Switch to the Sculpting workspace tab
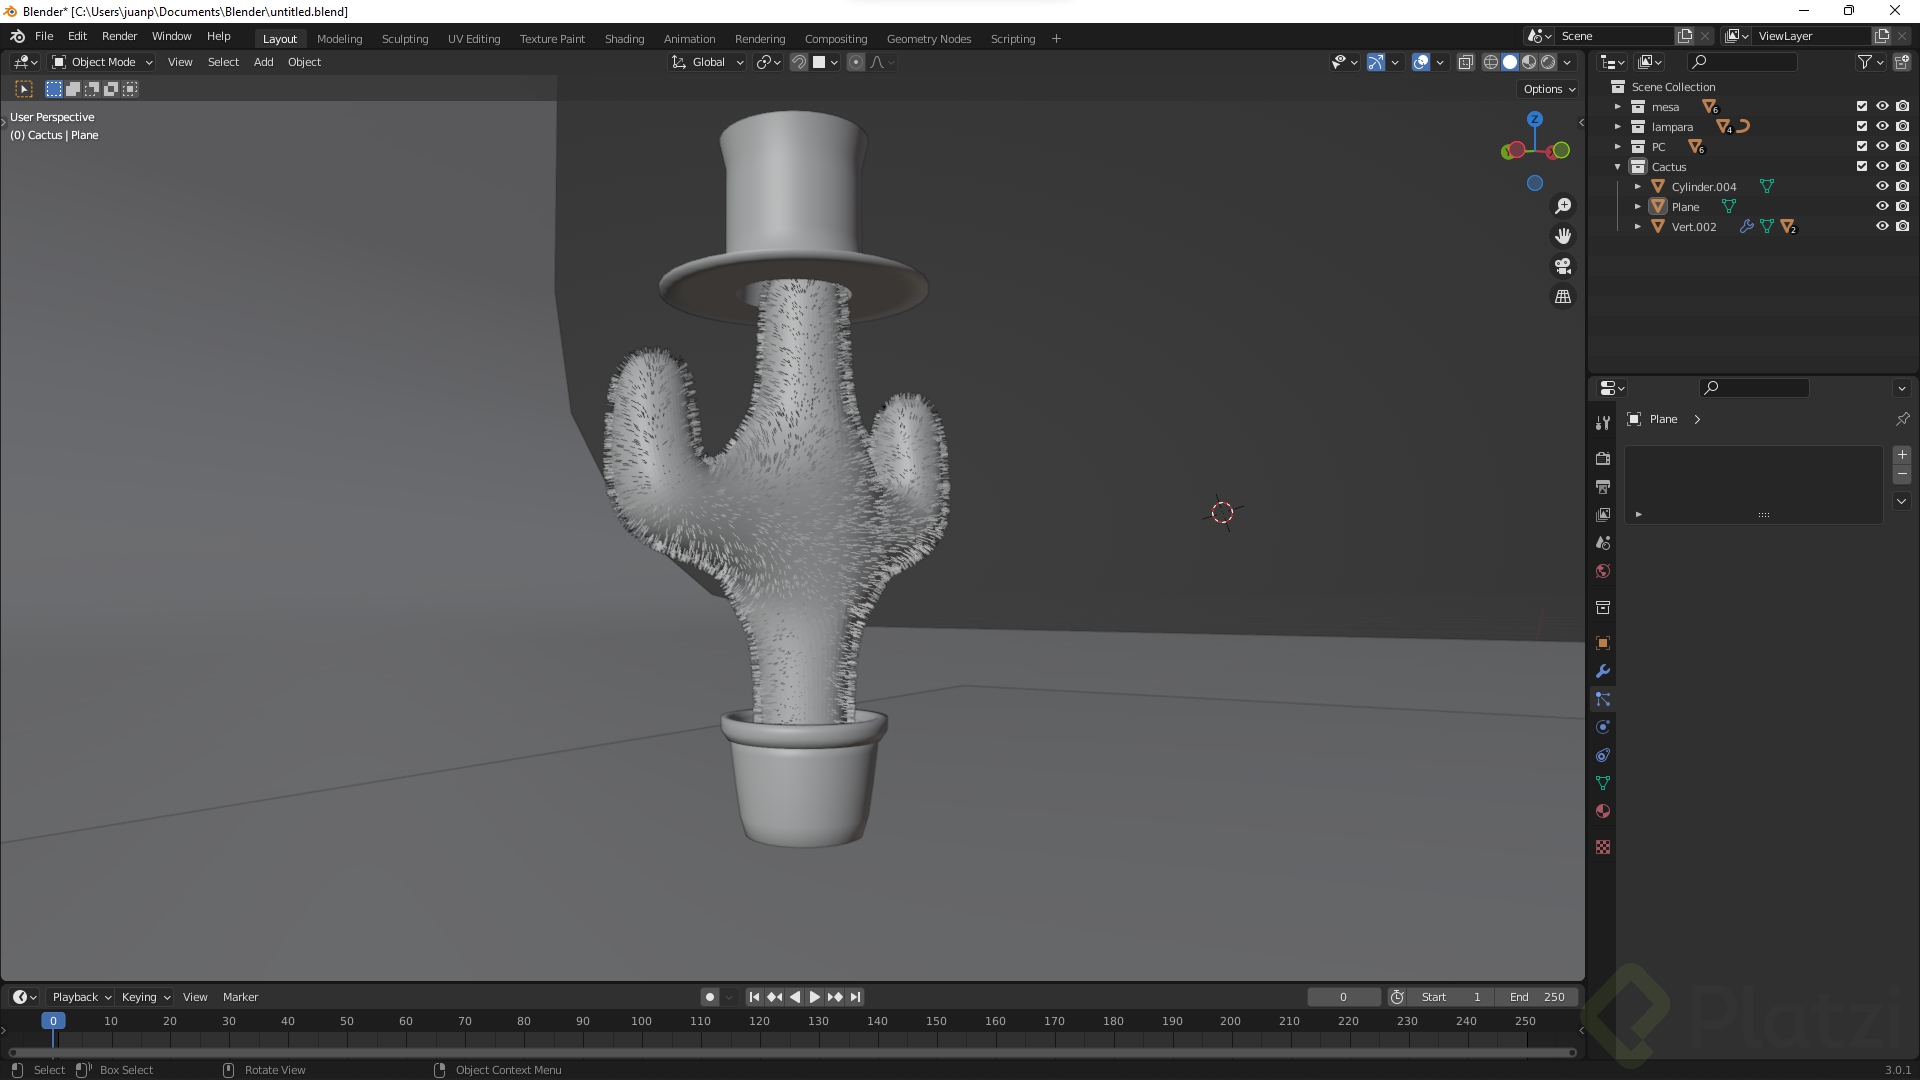This screenshot has width=1920, height=1080. coord(404,39)
